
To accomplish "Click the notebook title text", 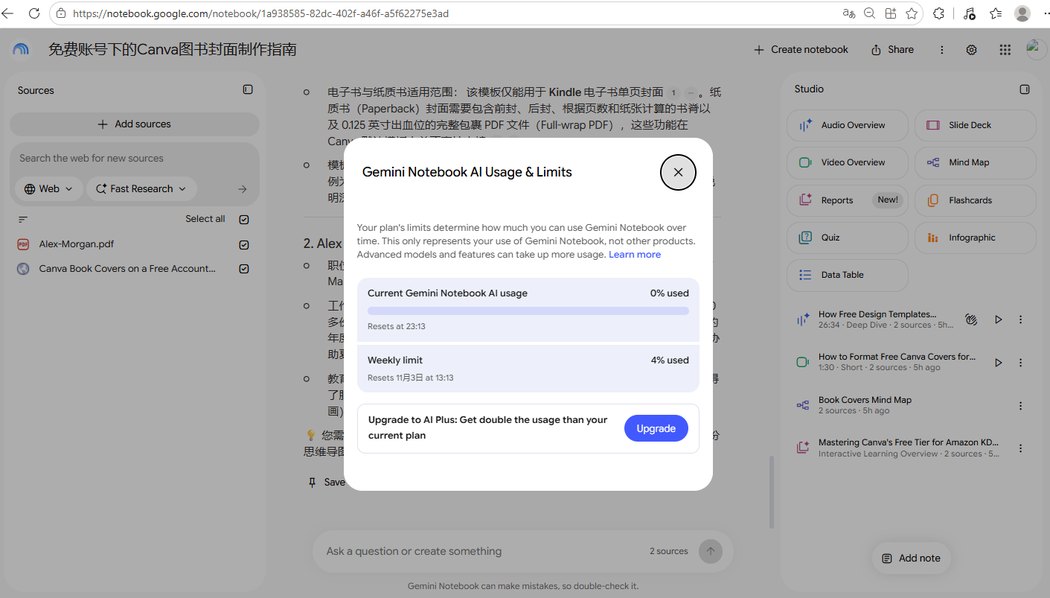I will pos(172,50).
